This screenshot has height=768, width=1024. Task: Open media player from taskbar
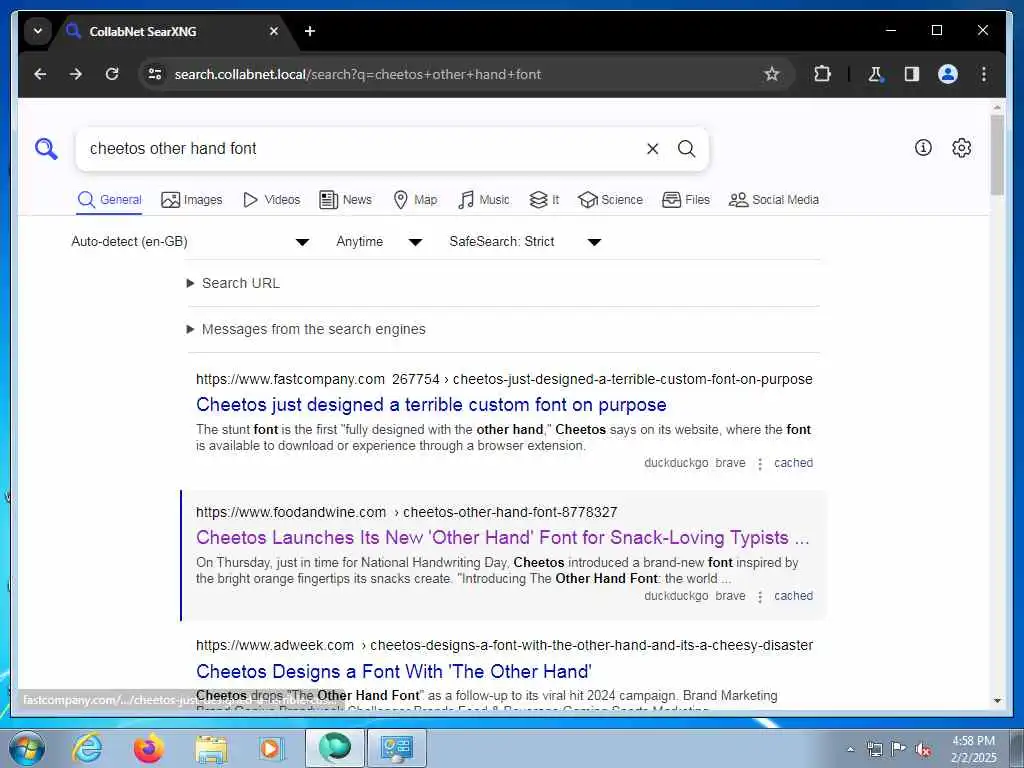270,748
